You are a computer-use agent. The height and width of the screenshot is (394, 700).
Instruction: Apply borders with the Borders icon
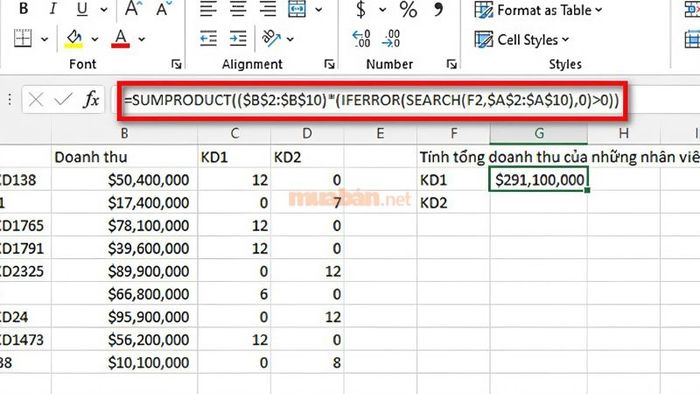click(x=23, y=39)
